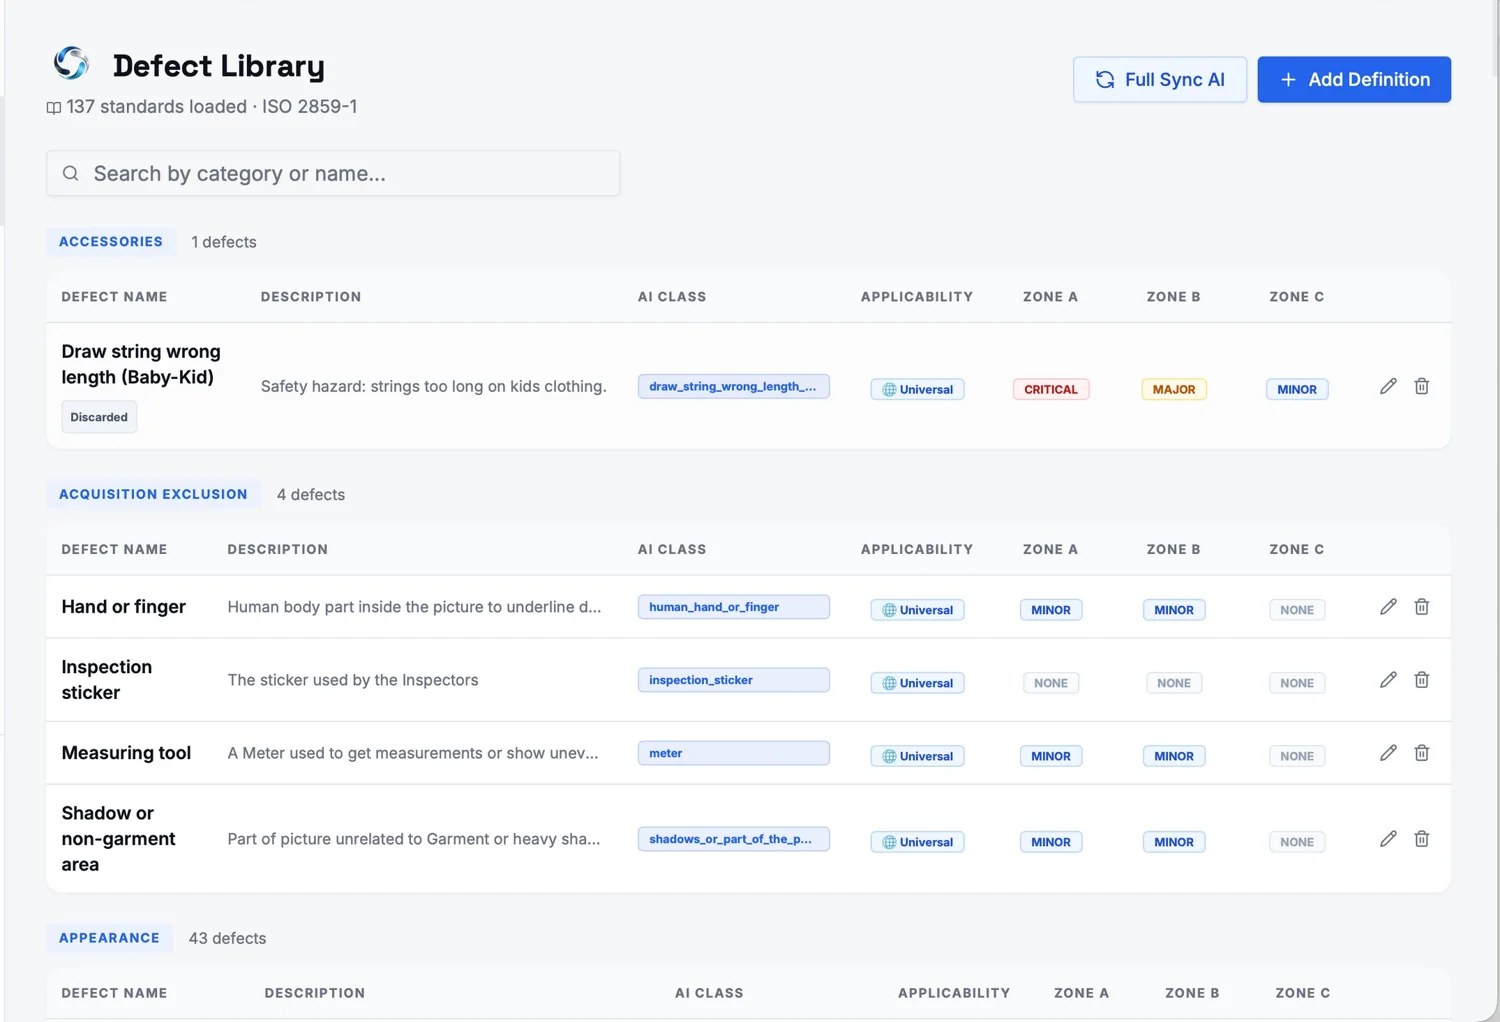The width and height of the screenshot is (1500, 1022).
Task: Edit the Hand or finger defect
Action: (1388, 606)
